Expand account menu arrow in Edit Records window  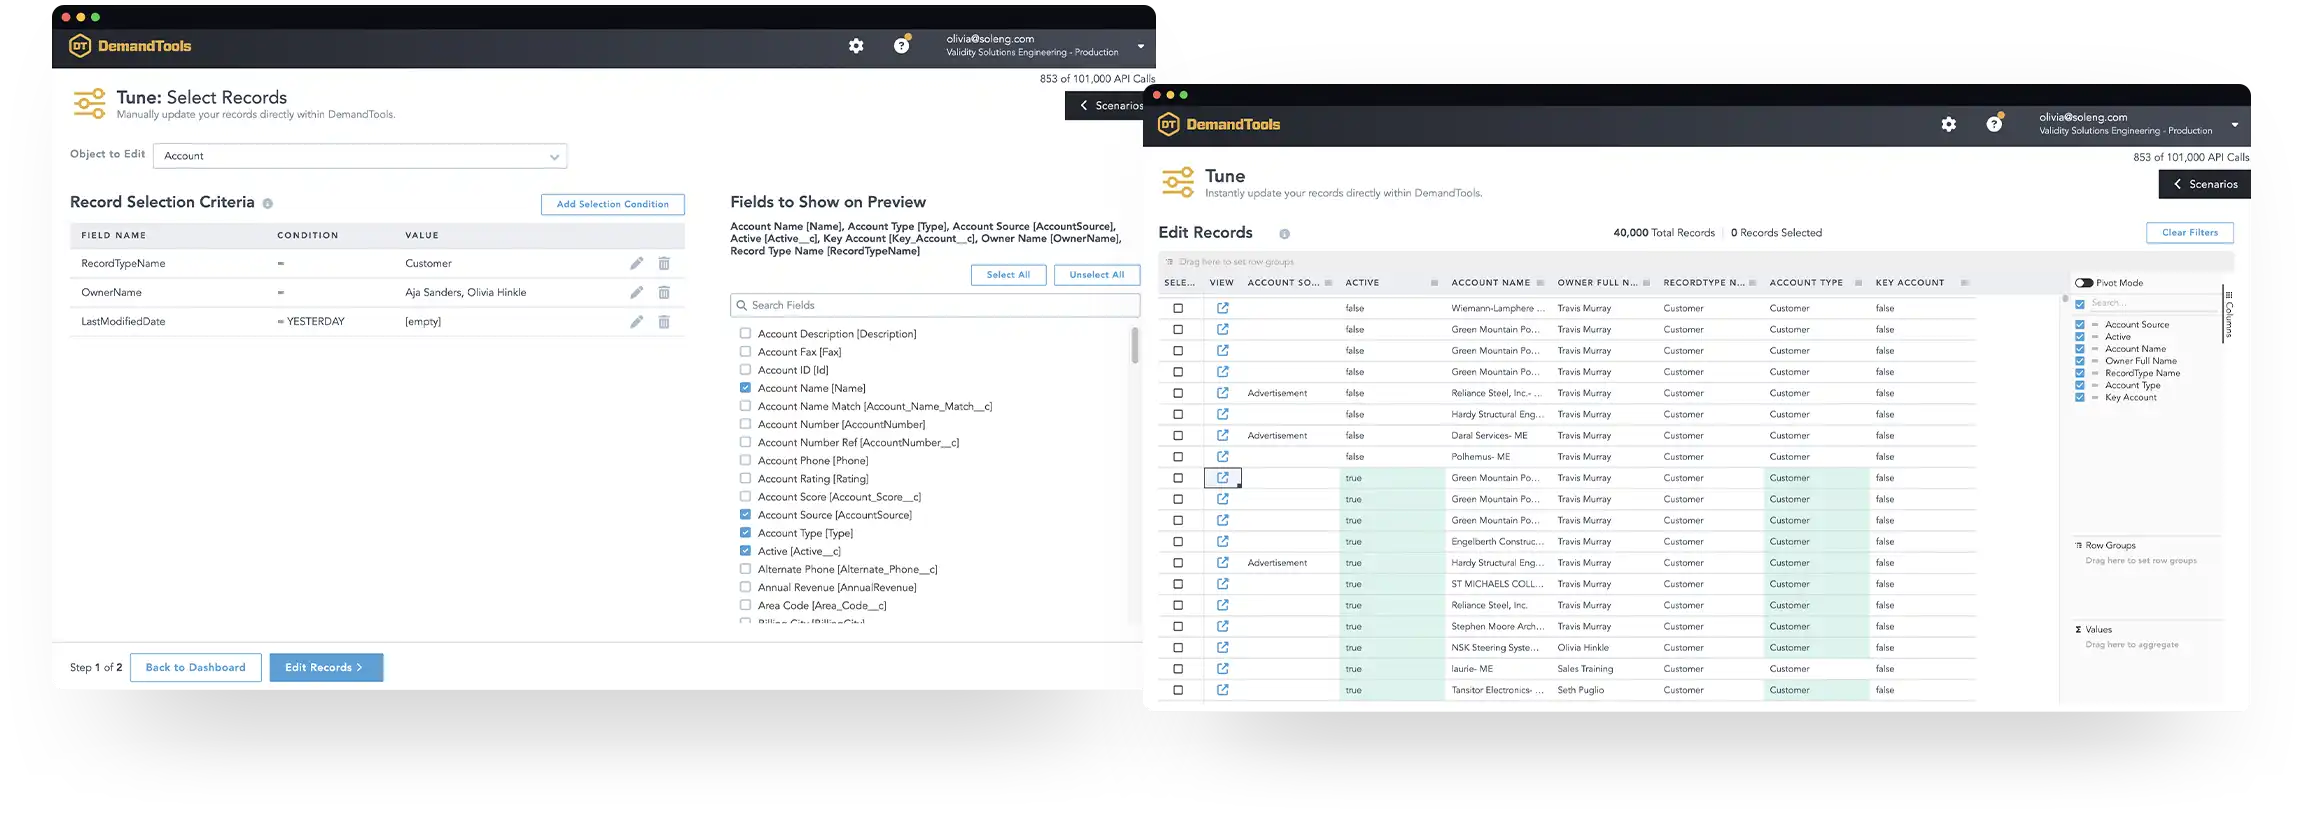click(x=2234, y=125)
